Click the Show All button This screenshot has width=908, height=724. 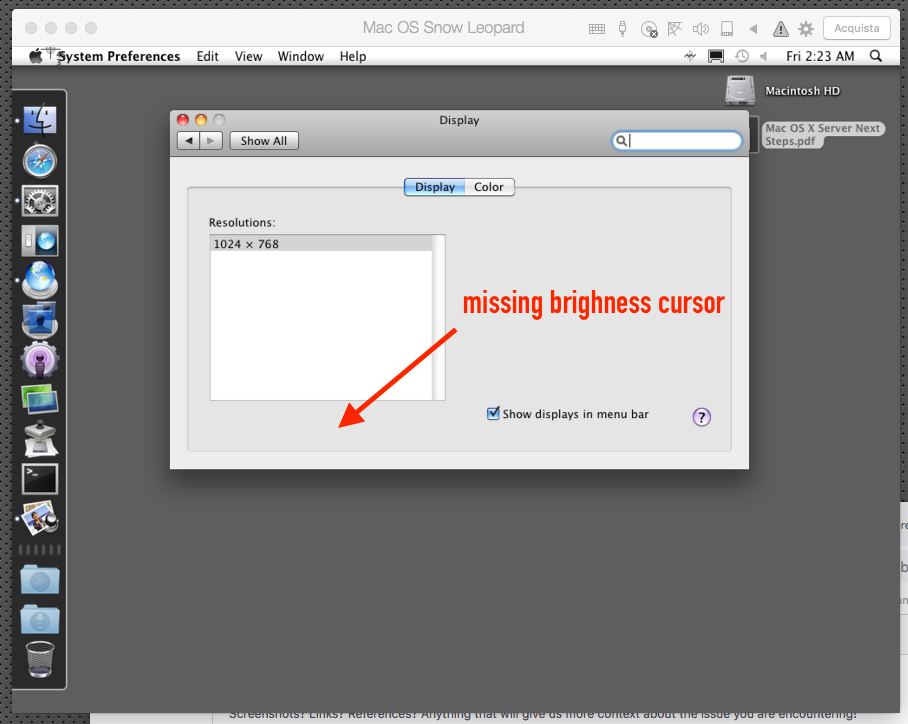click(264, 141)
